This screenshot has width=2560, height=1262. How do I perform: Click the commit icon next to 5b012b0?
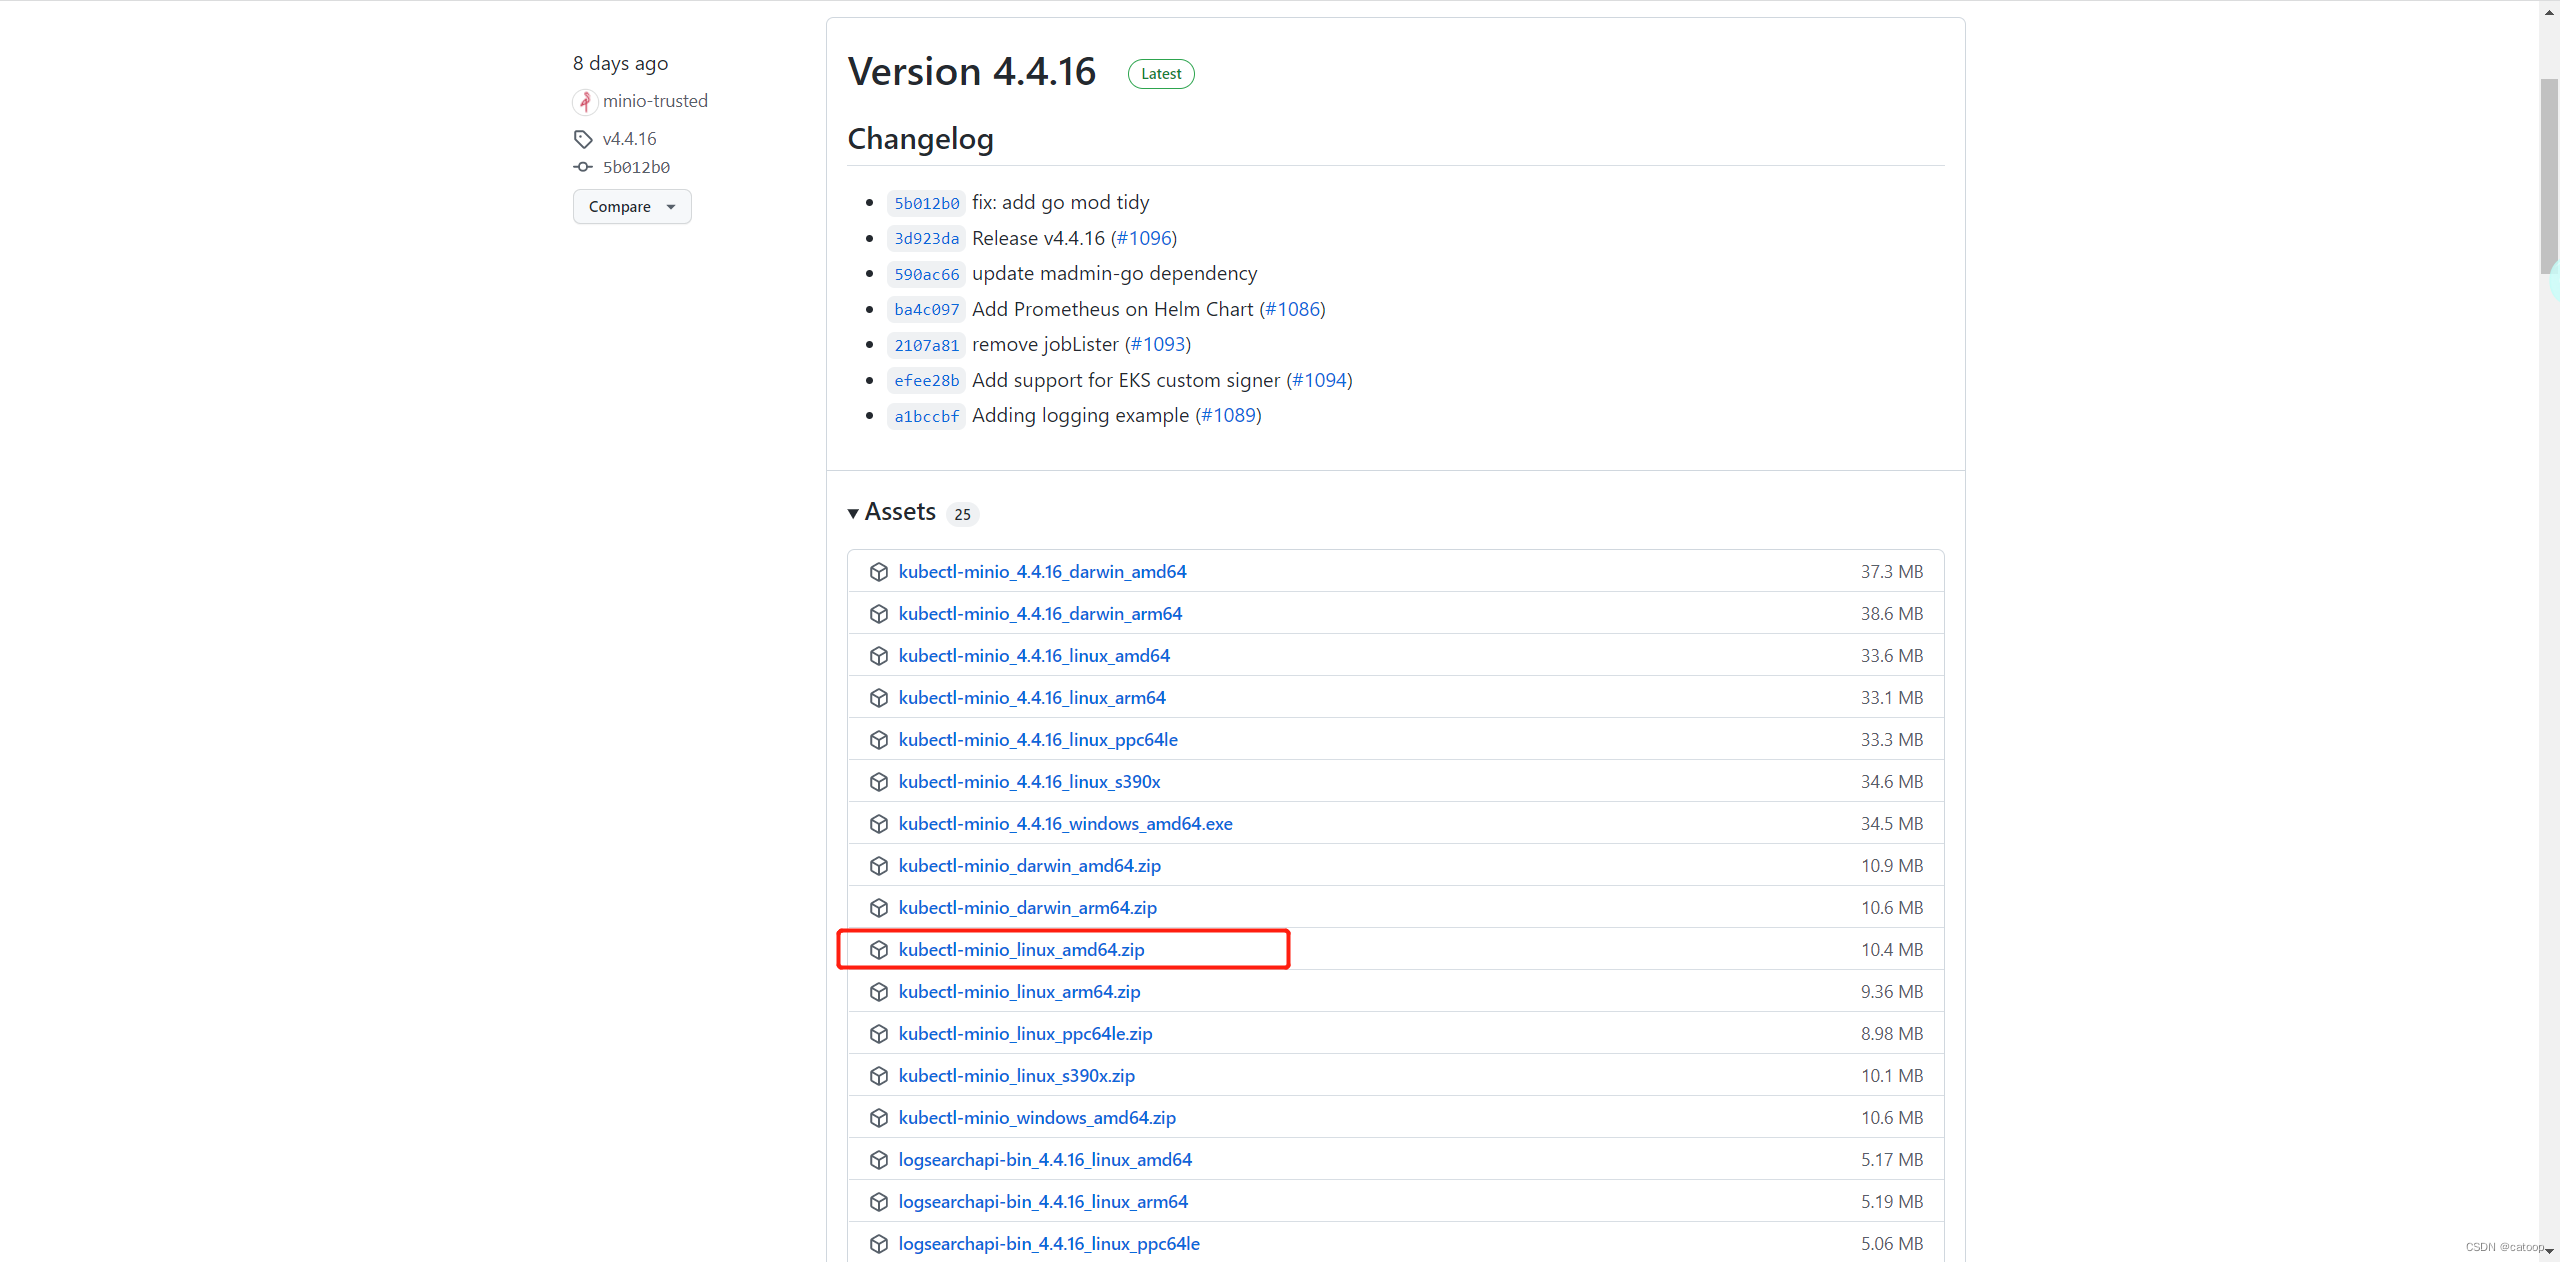583,167
